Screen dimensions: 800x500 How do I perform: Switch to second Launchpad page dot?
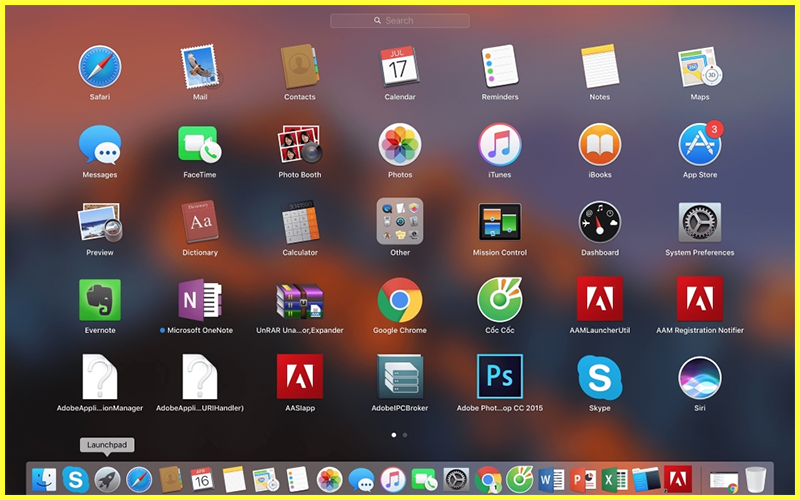[x=405, y=435]
